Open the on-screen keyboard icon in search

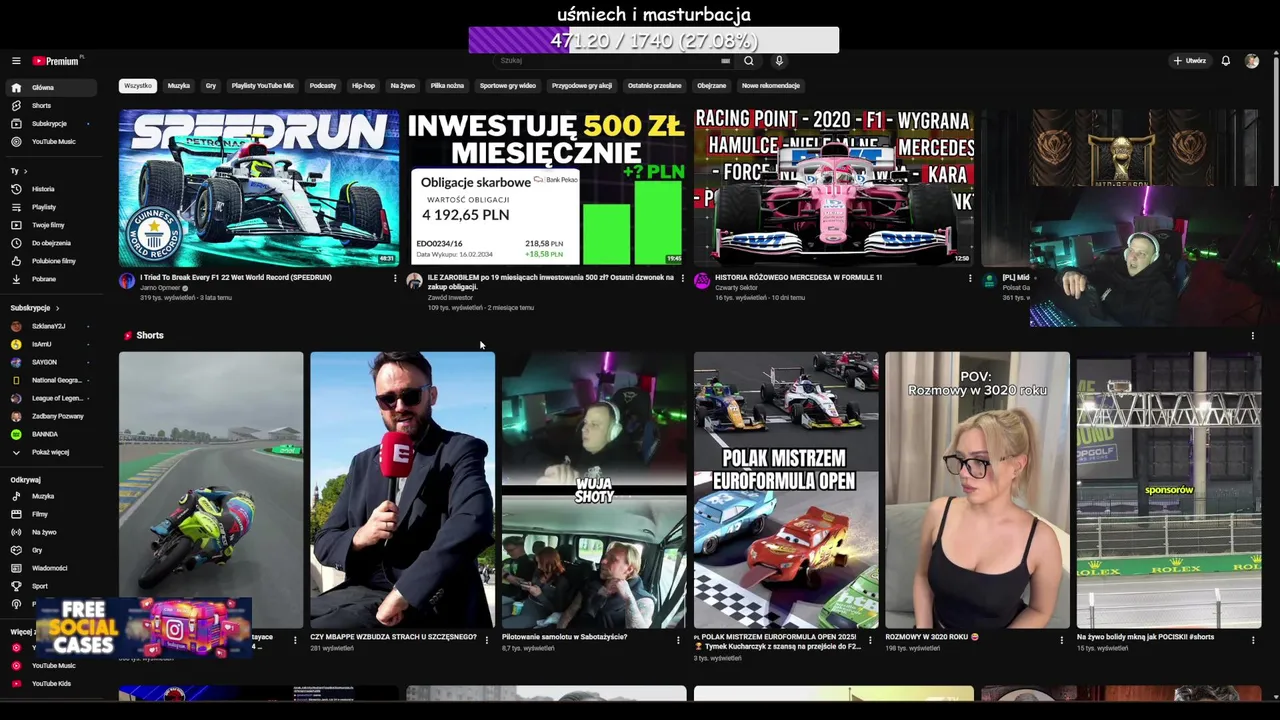click(725, 61)
